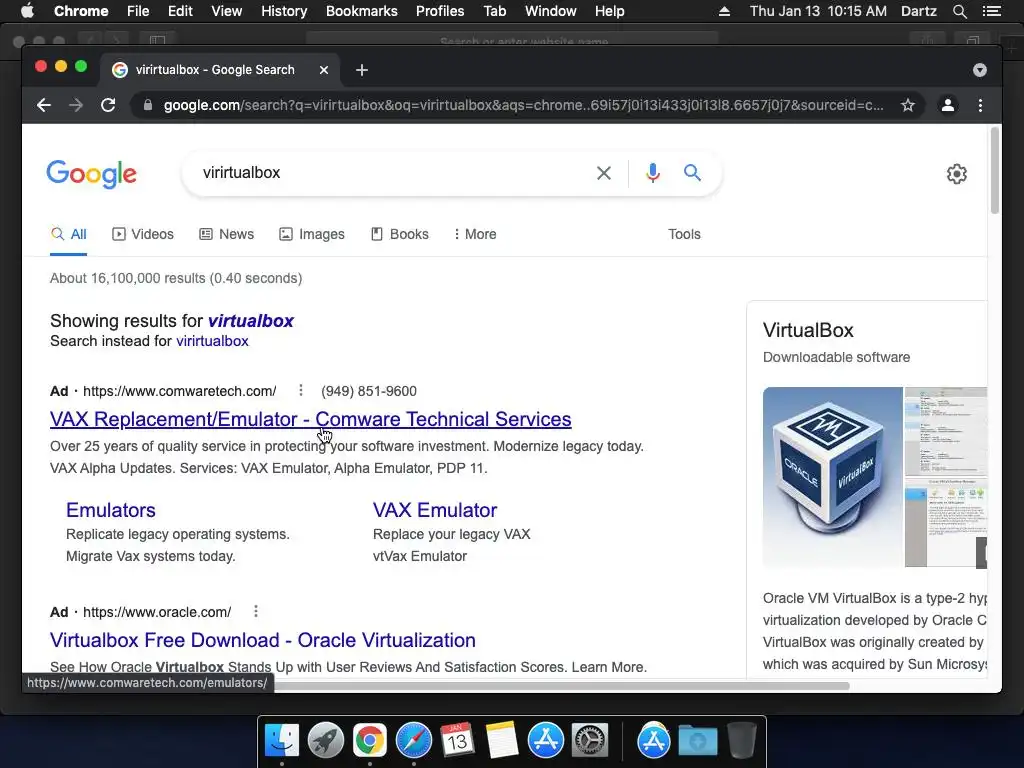Click the eject icon in menu bar
1024x768 pixels.
724,11
